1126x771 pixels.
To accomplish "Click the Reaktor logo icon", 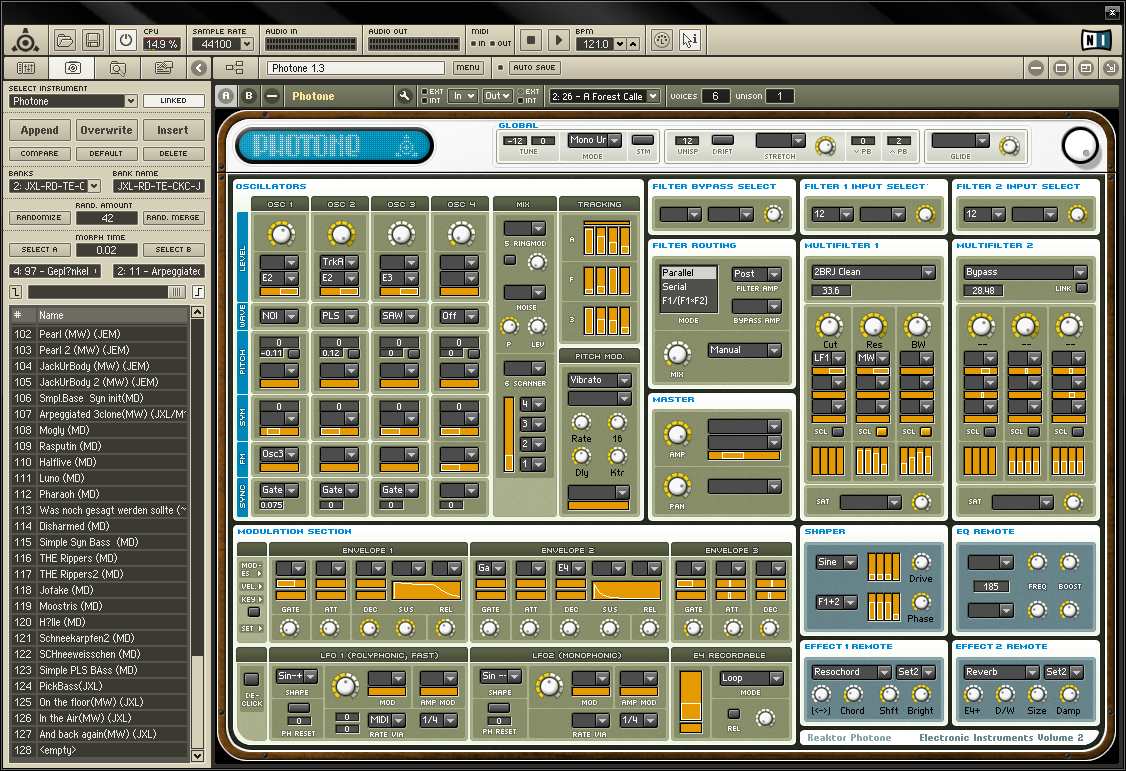I will click(25, 41).
